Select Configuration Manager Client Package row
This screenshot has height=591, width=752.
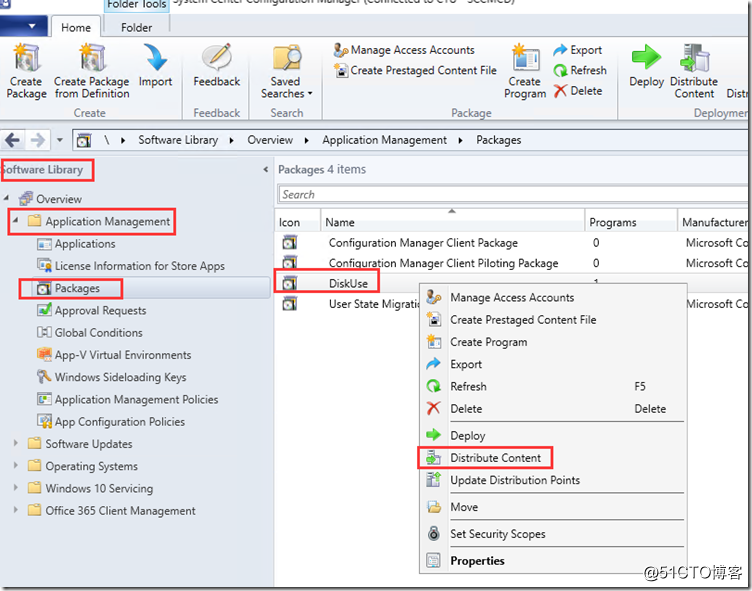pyautogui.click(x=511, y=243)
